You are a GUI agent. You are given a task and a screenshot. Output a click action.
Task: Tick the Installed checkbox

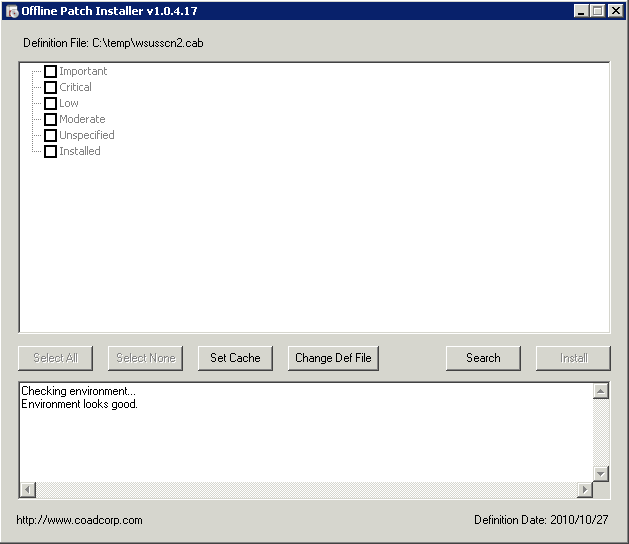(x=50, y=152)
